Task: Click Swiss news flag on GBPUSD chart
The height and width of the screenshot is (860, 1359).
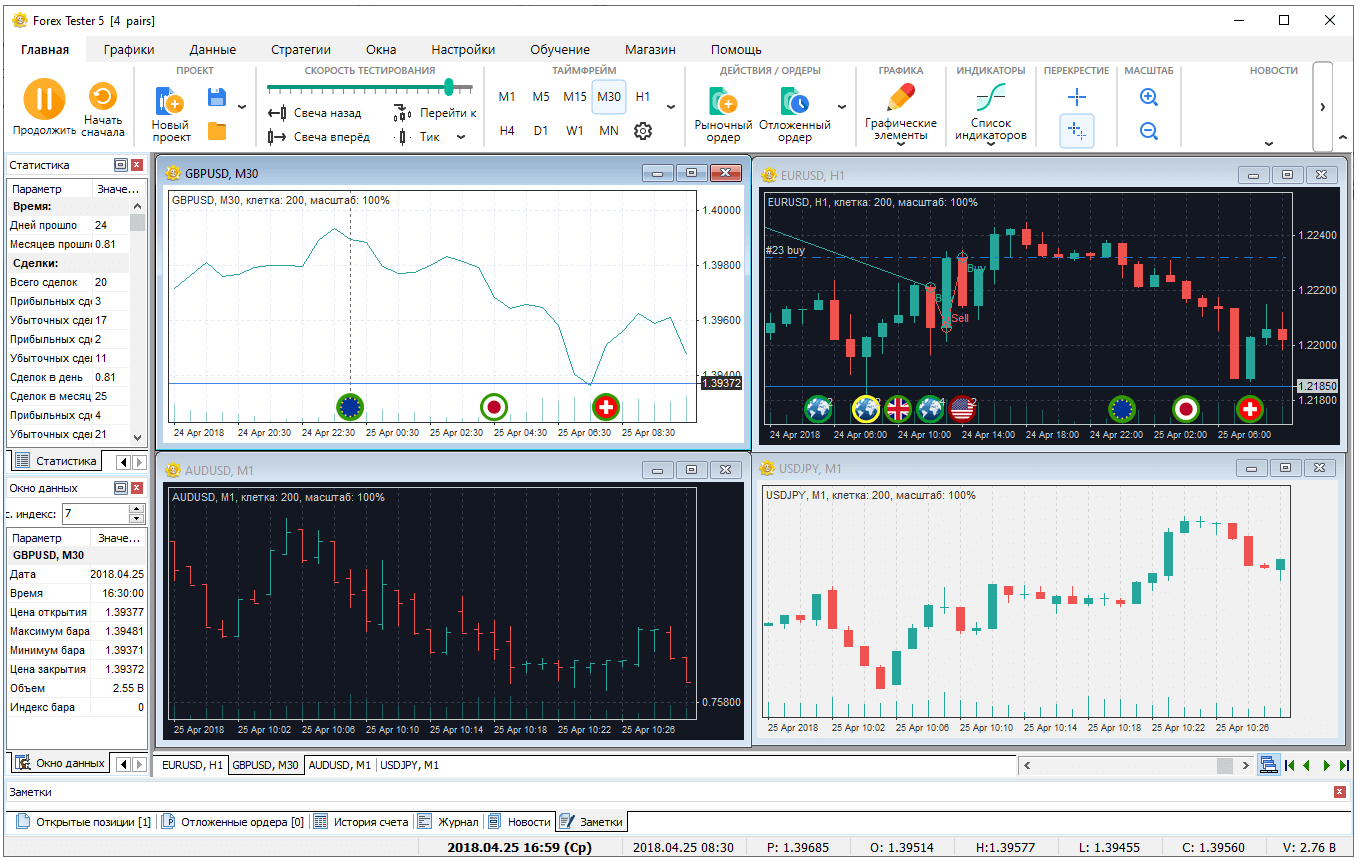Action: [605, 406]
